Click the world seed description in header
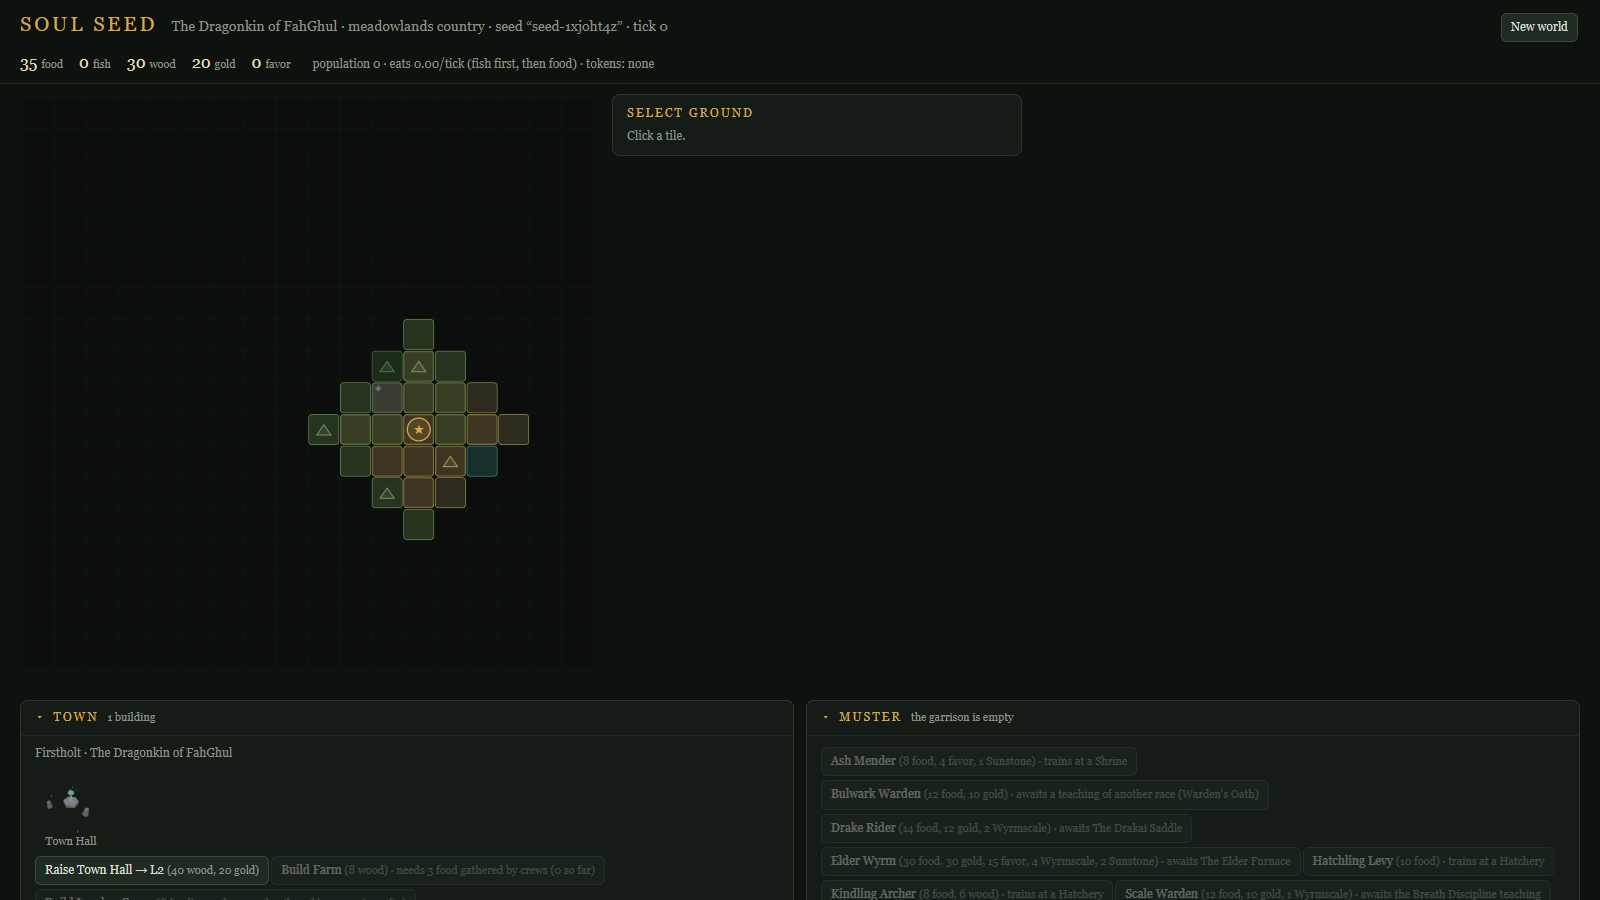 pyautogui.click(x=419, y=27)
